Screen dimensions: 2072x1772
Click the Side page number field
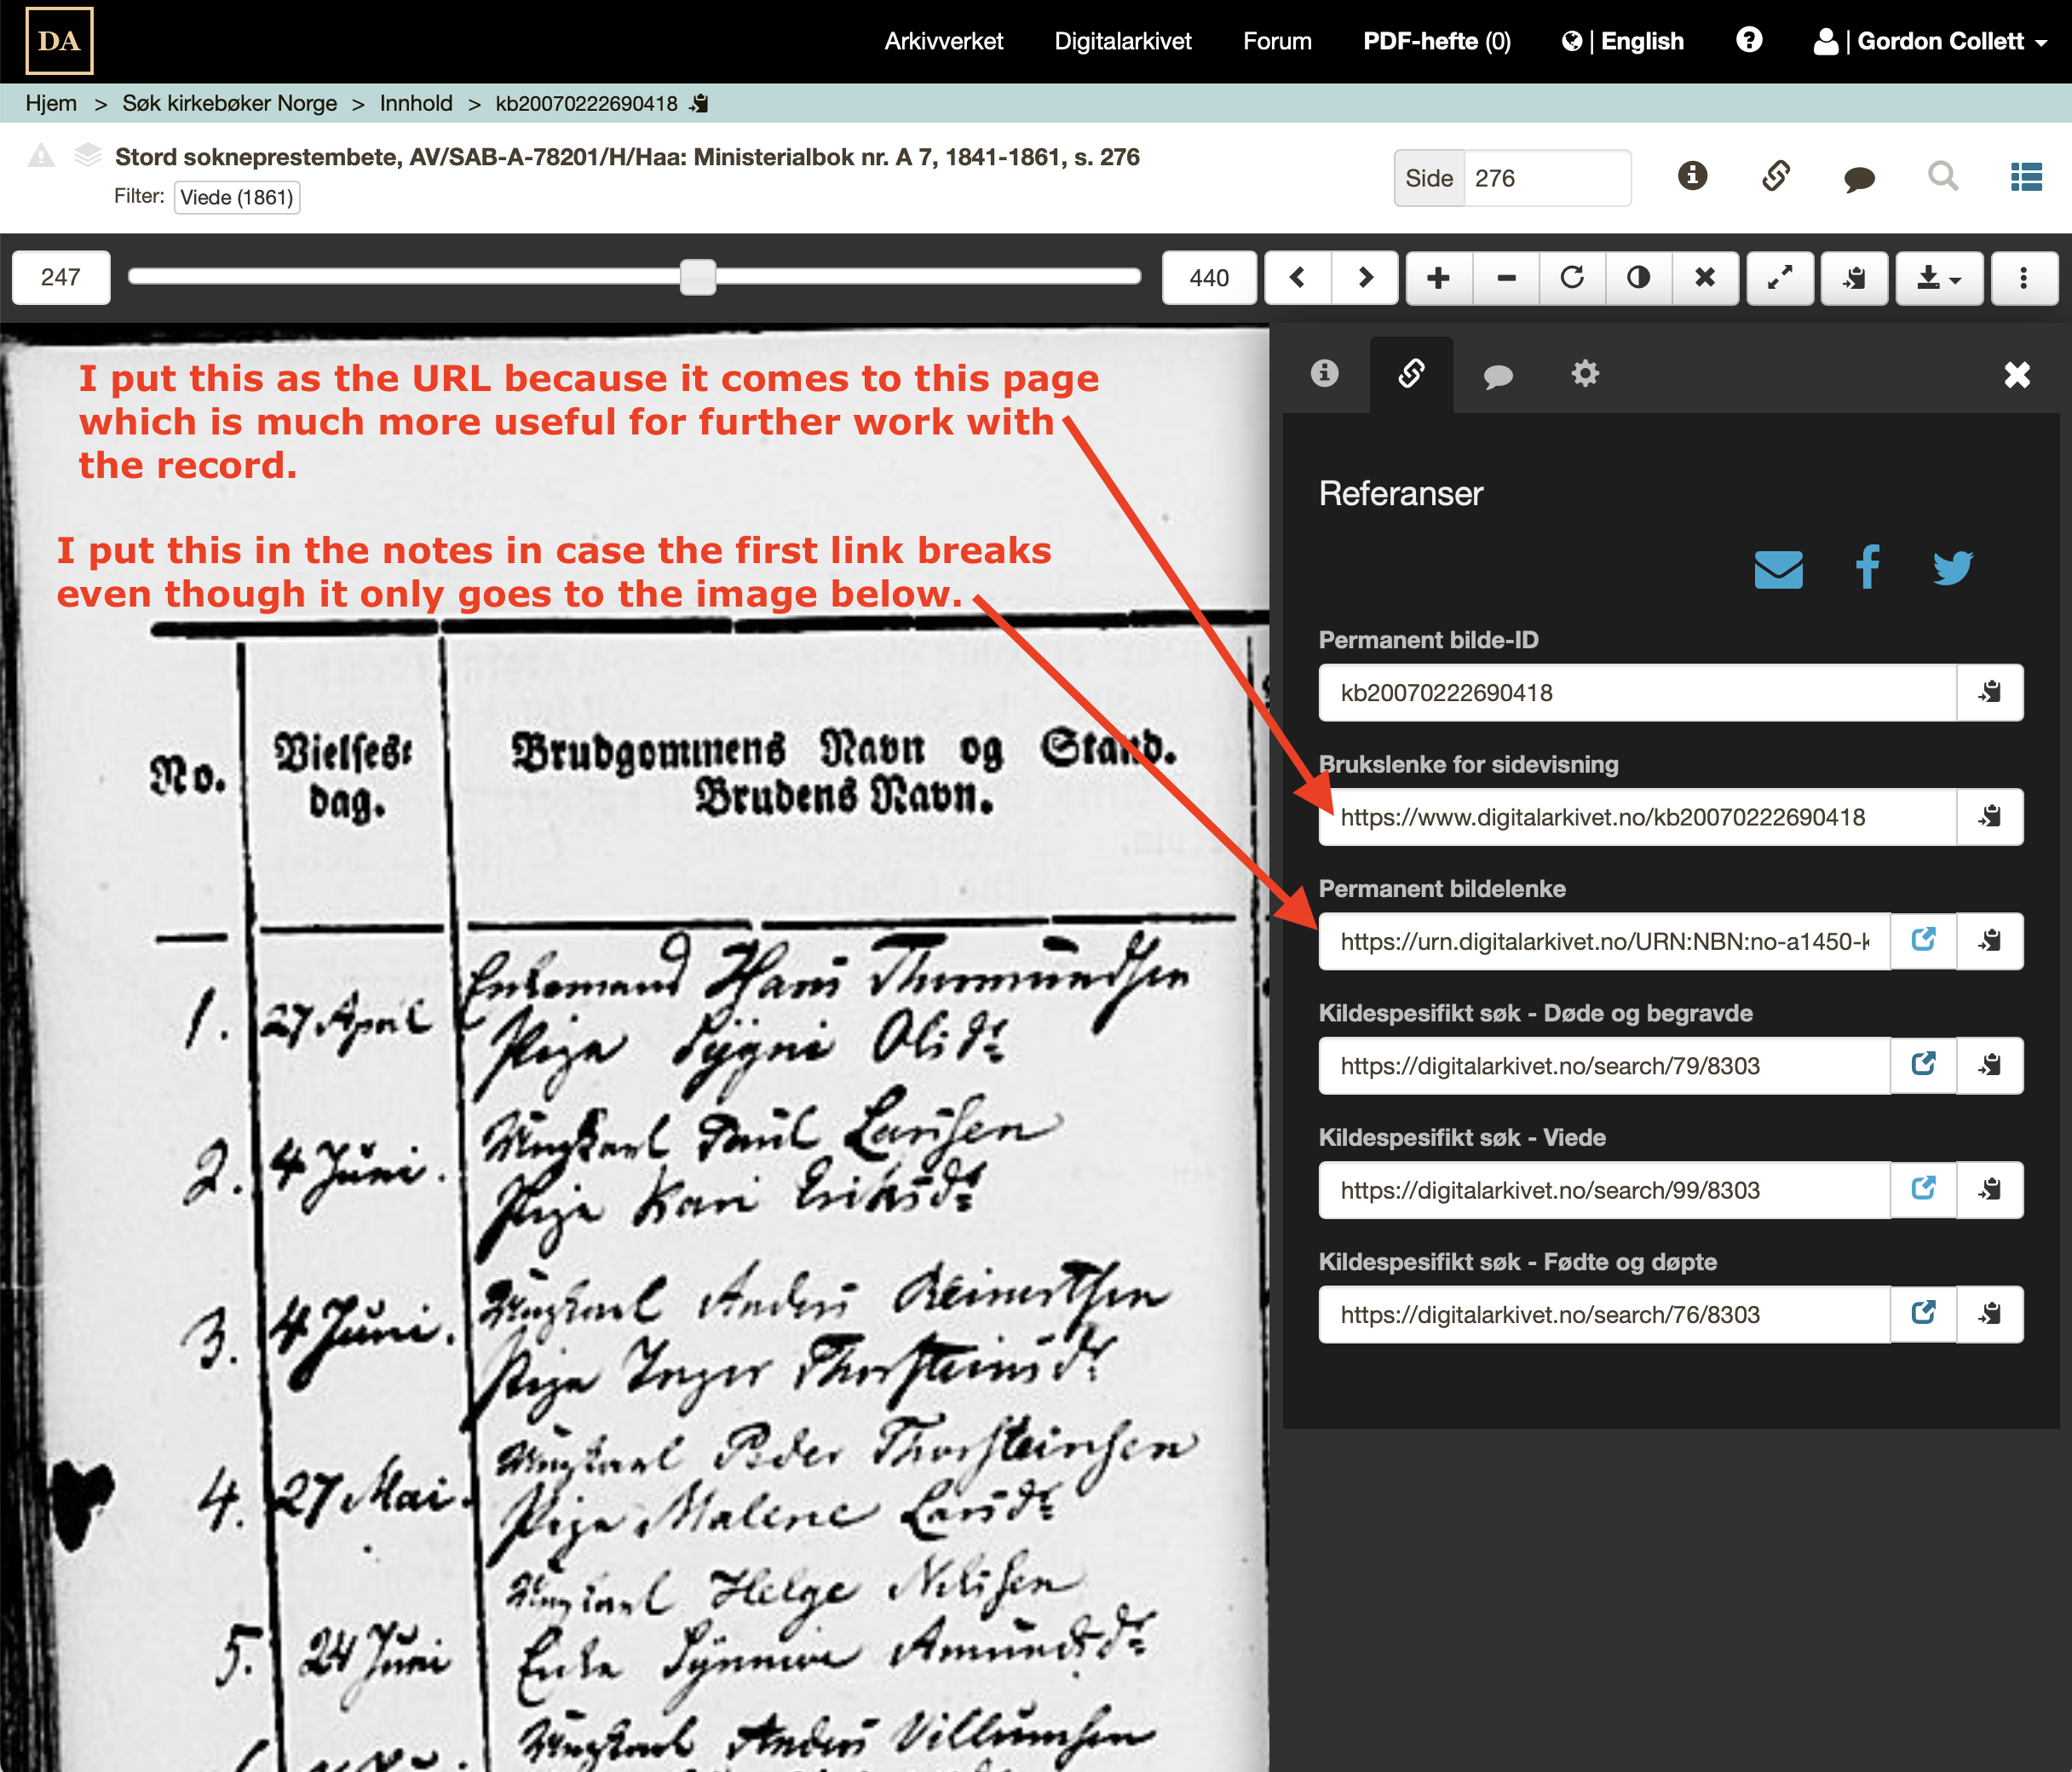tap(1545, 178)
